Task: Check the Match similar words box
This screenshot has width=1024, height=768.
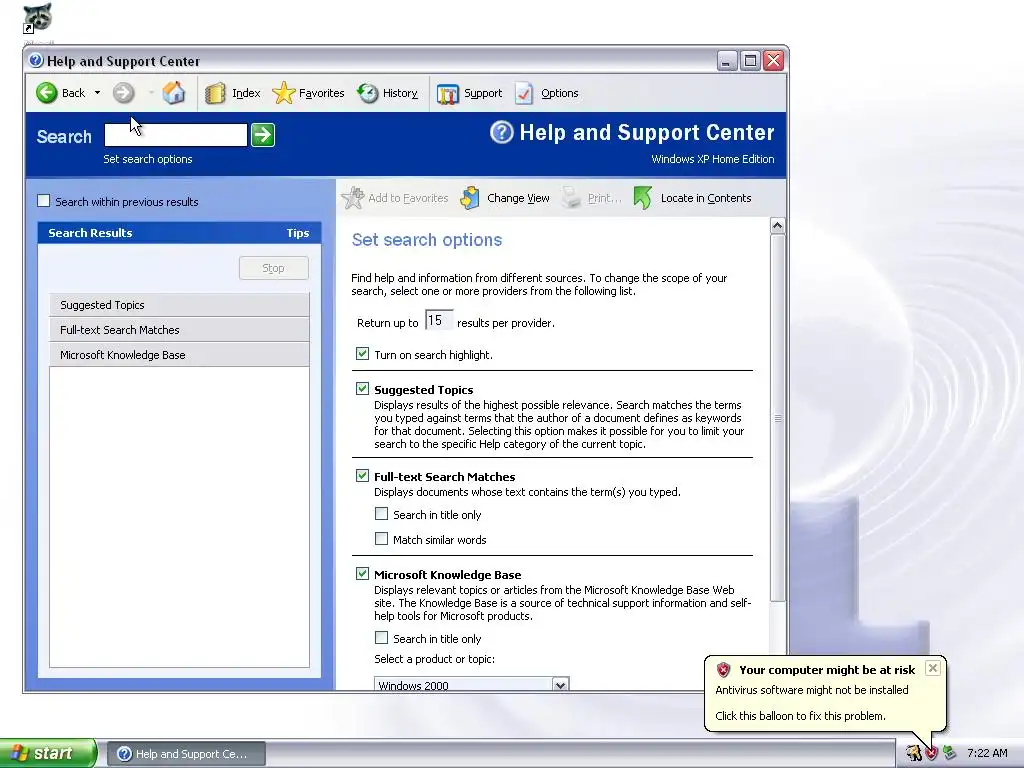Action: (x=381, y=539)
